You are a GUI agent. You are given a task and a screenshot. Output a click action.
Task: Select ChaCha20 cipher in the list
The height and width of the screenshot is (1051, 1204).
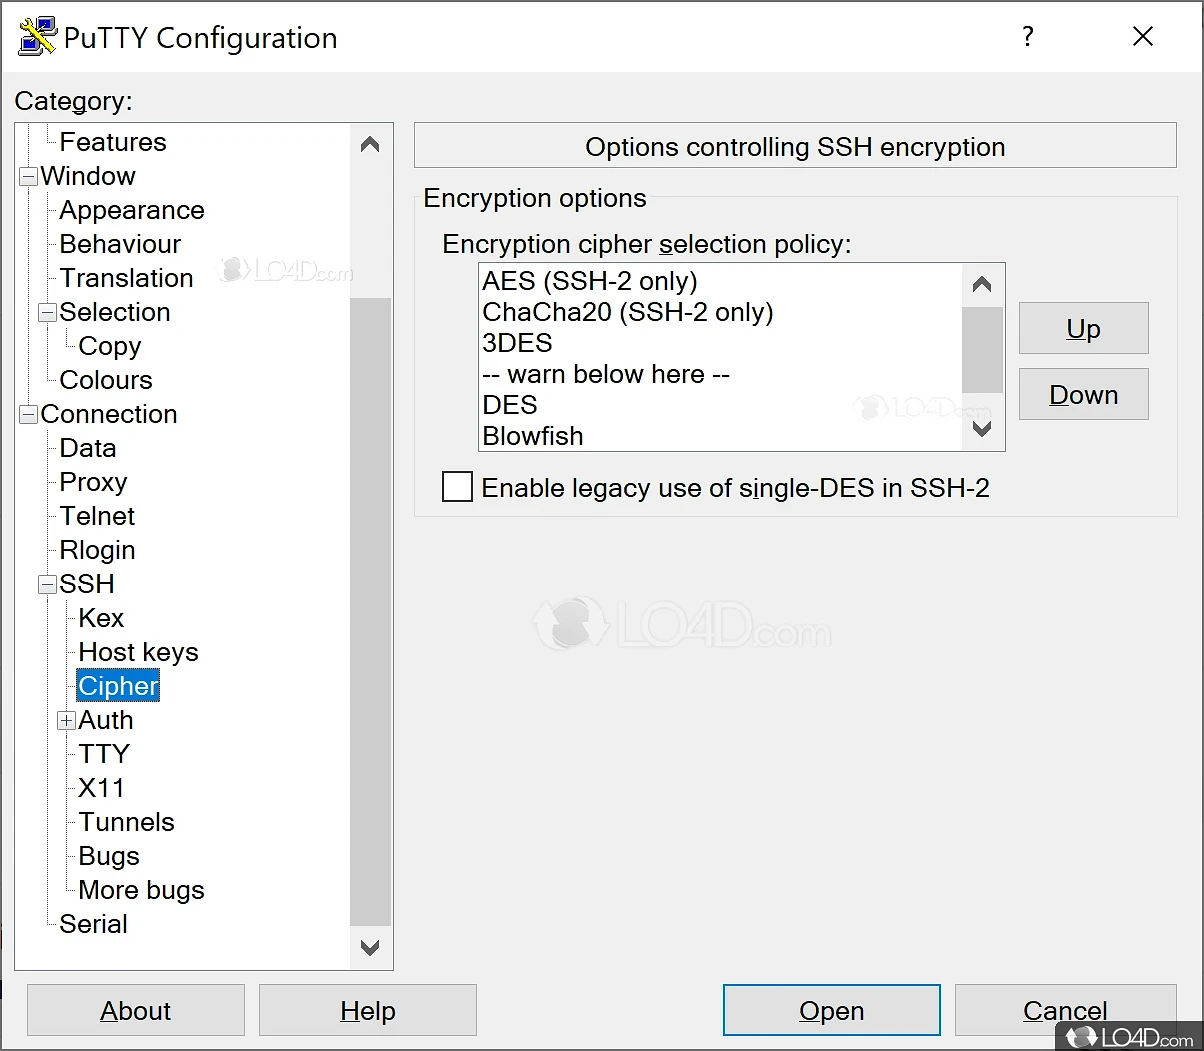[627, 312]
